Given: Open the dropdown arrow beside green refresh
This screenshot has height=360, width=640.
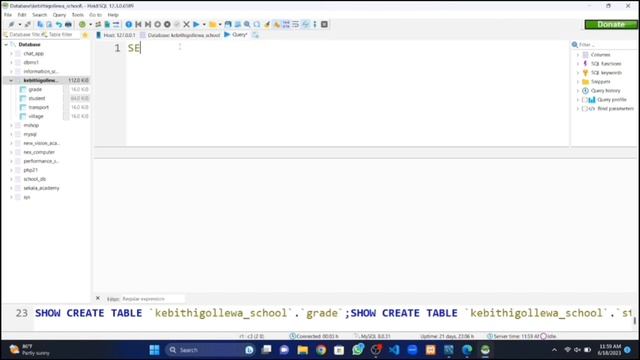Looking at the screenshot, I should pyautogui.click(x=90, y=24).
